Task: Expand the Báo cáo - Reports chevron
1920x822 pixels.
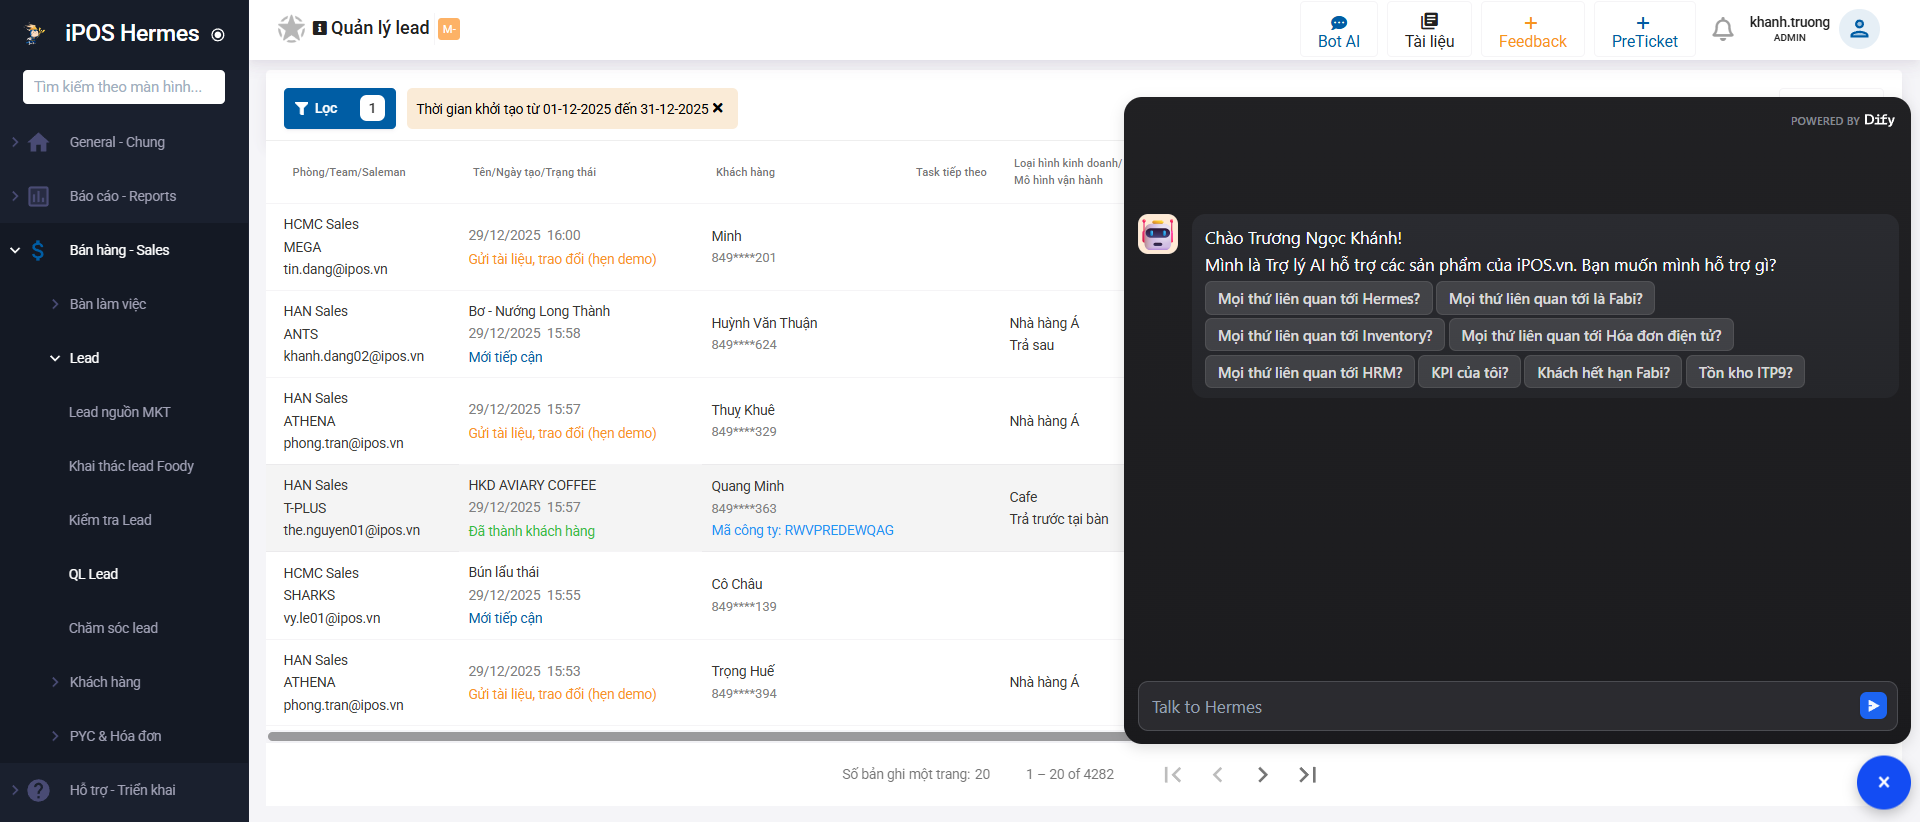Action: coord(15,196)
